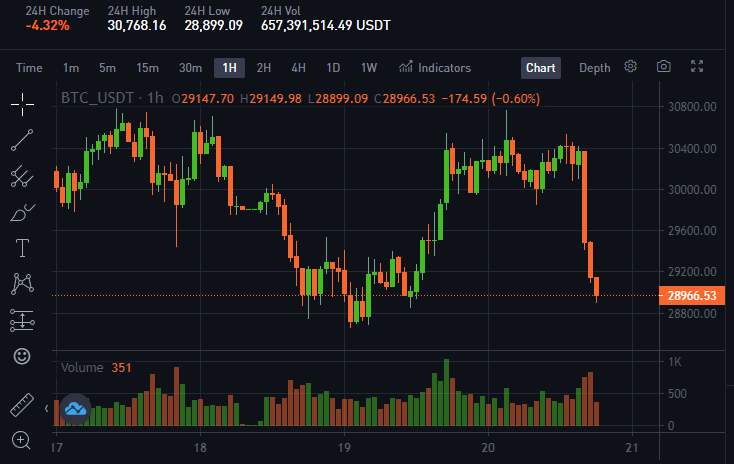Enter fullscreen chart mode
734x464 pixels.
pos(697,66)
